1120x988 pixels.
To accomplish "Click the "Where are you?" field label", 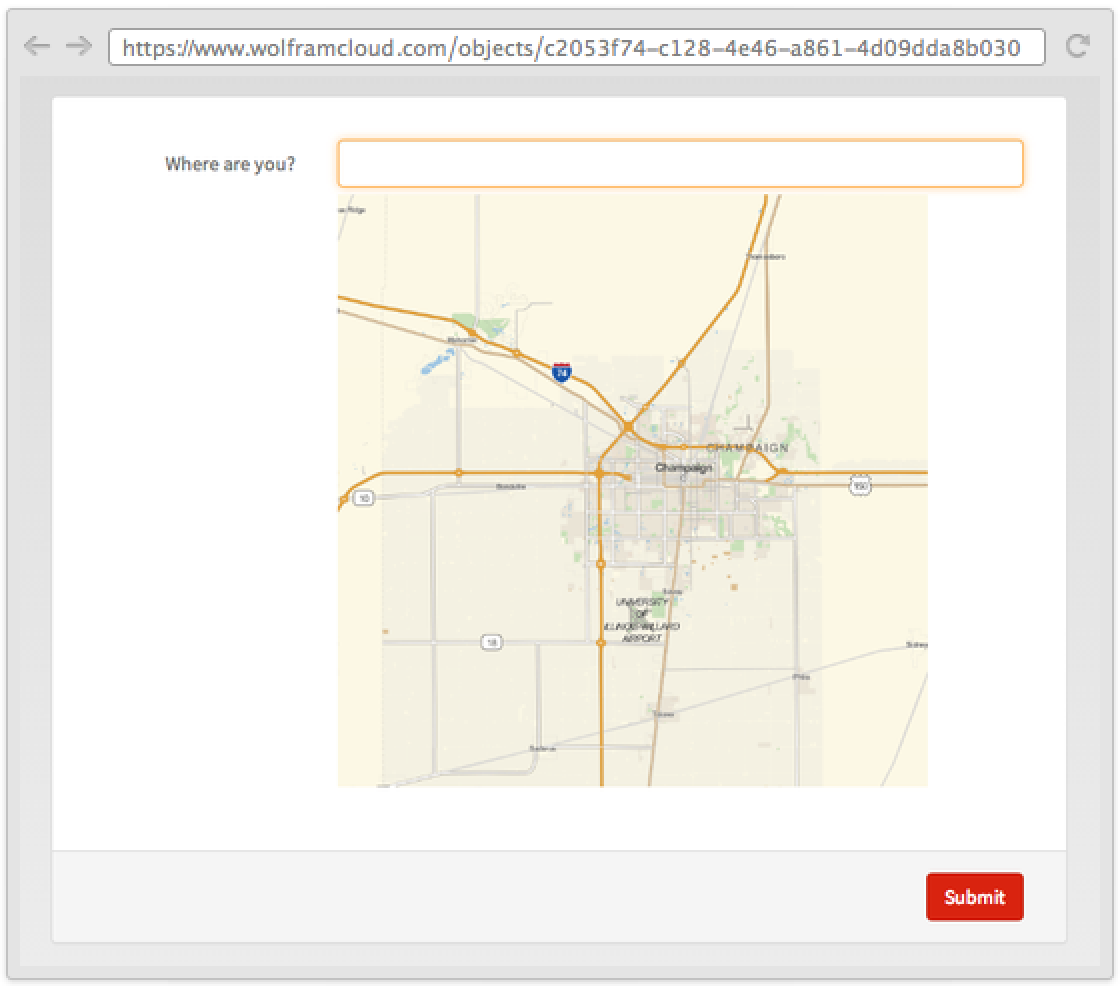I will (x=230, y=164).
